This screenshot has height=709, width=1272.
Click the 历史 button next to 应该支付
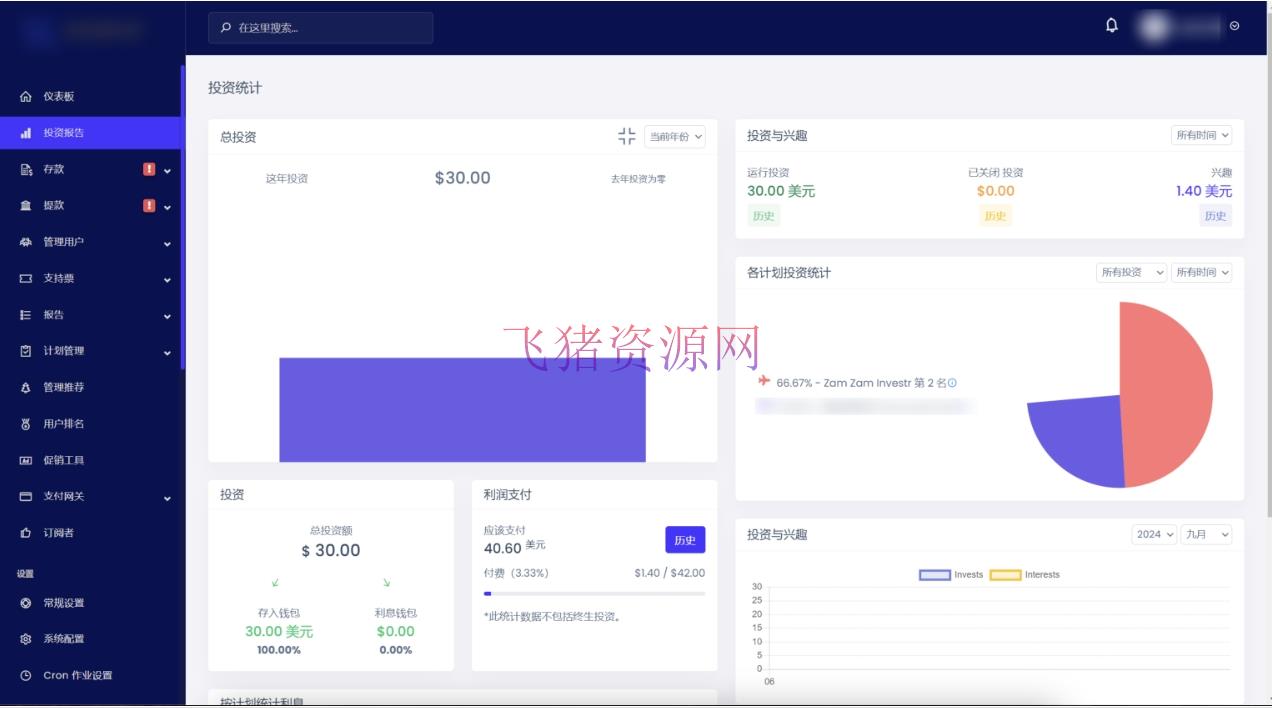click(684, 539)
